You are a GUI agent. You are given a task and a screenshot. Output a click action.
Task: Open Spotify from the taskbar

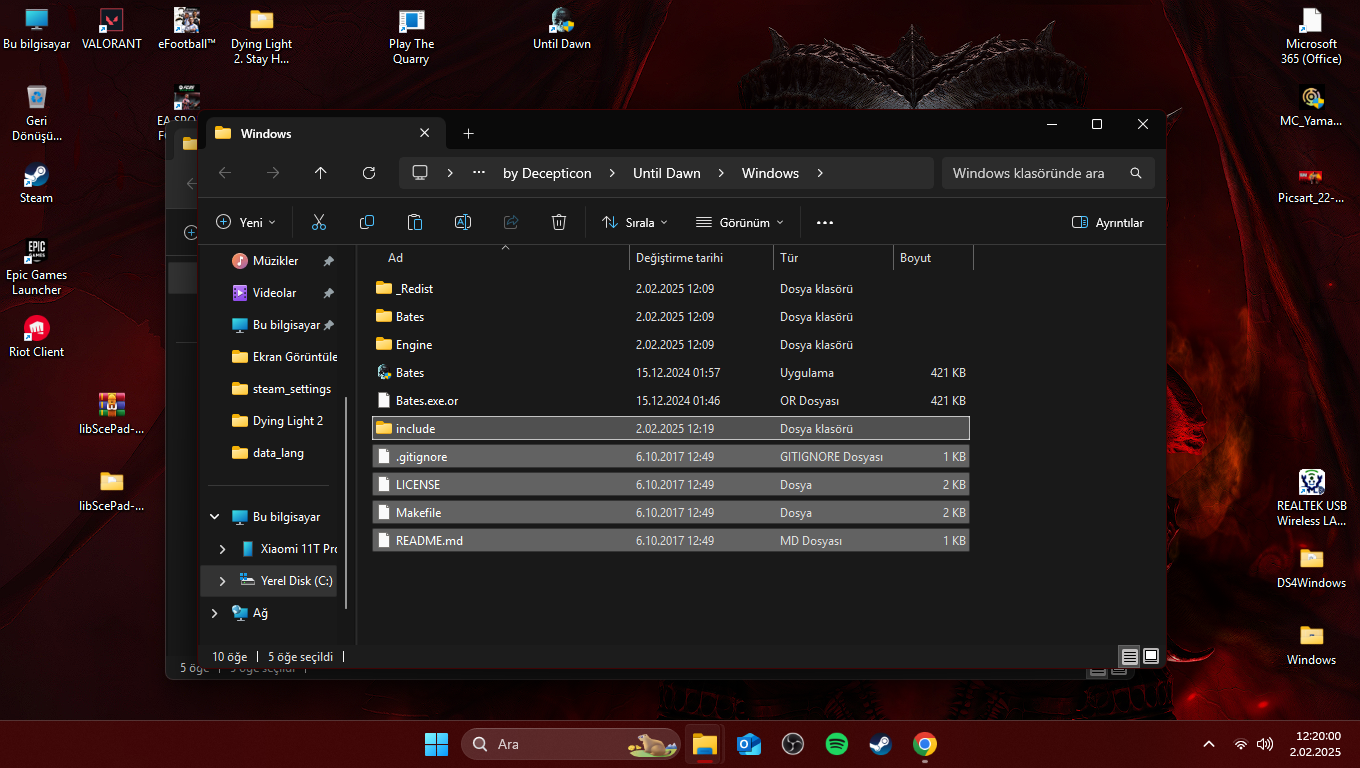[x=837, y=744]
